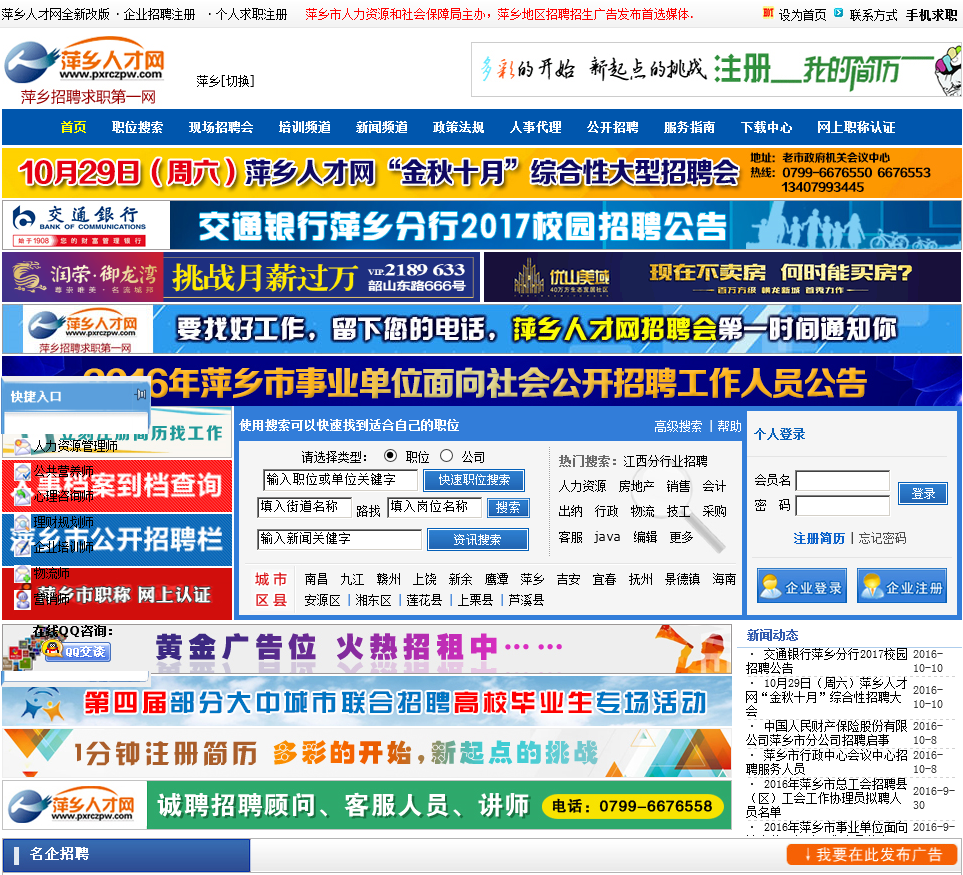
Task: Click the 企业注册 button with person icon
Action: 902,586
